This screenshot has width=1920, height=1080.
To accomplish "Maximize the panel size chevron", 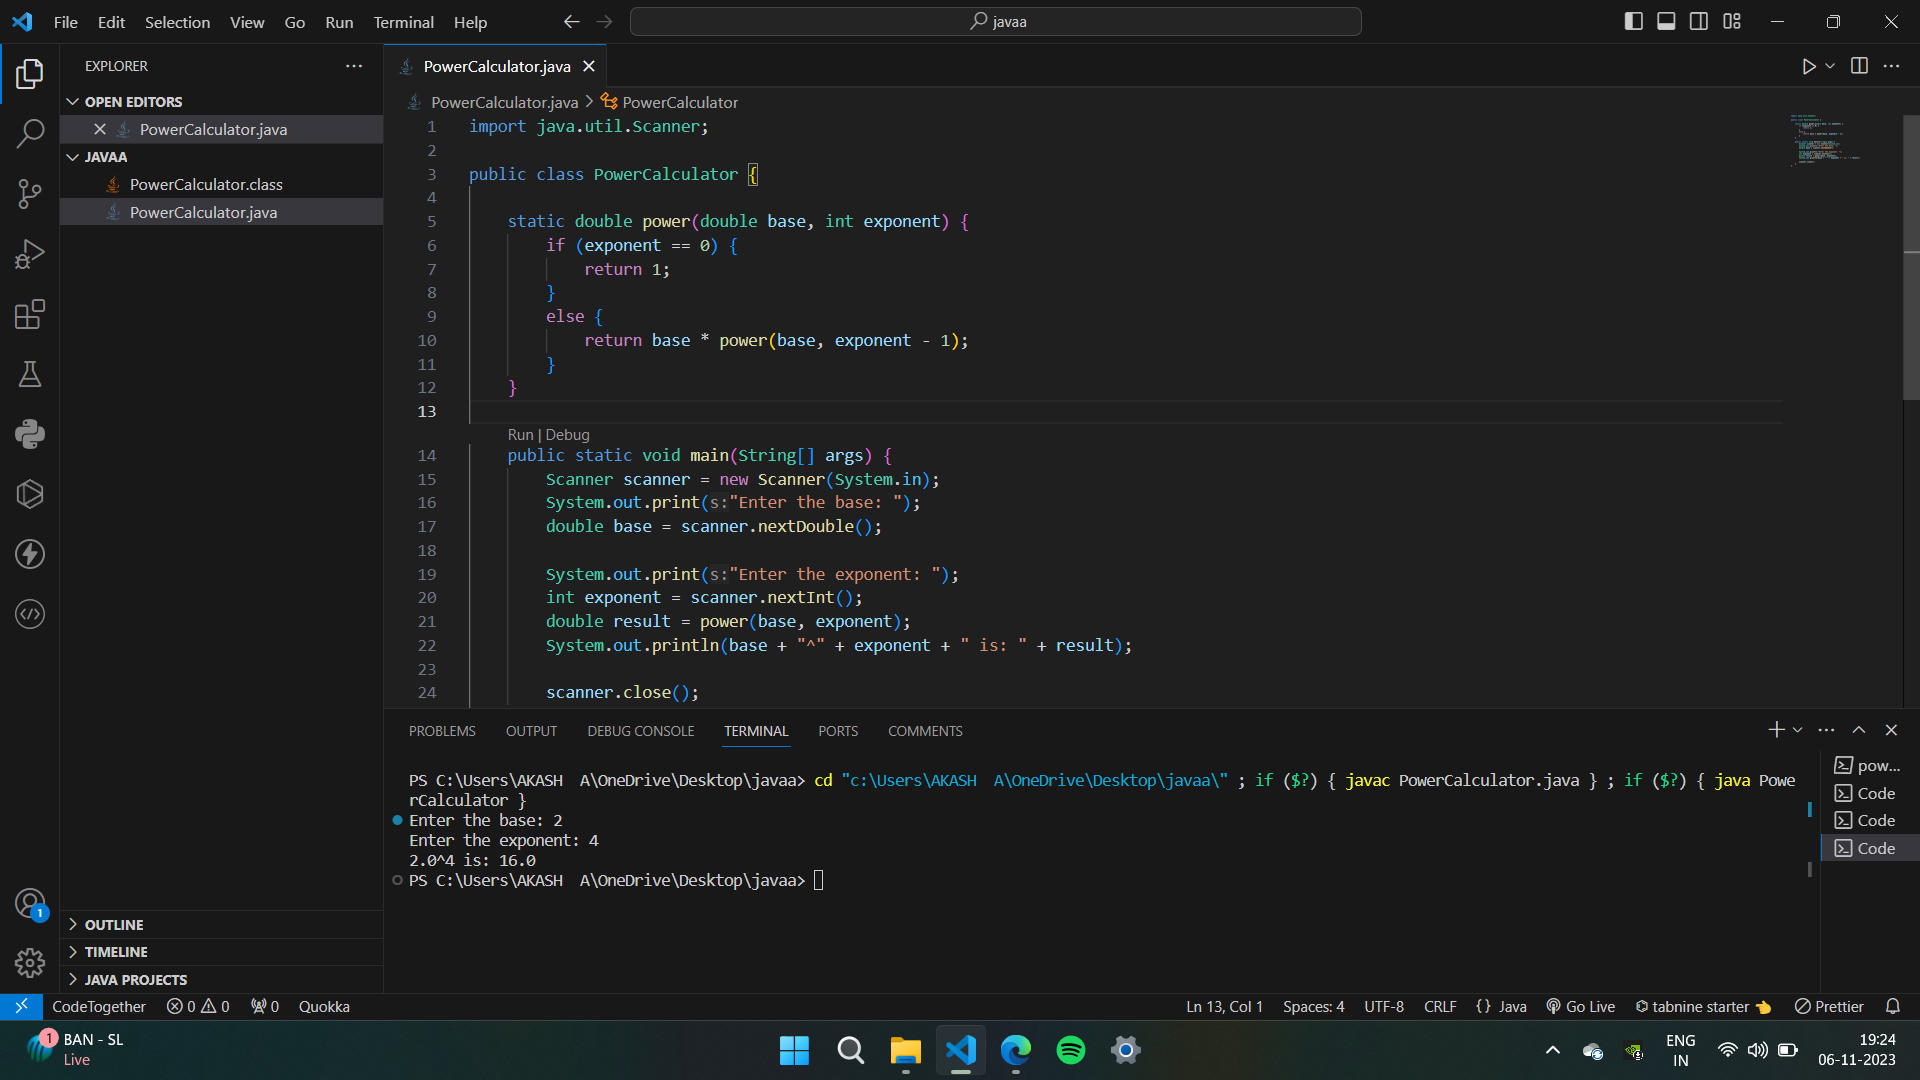I will 1859,730.
